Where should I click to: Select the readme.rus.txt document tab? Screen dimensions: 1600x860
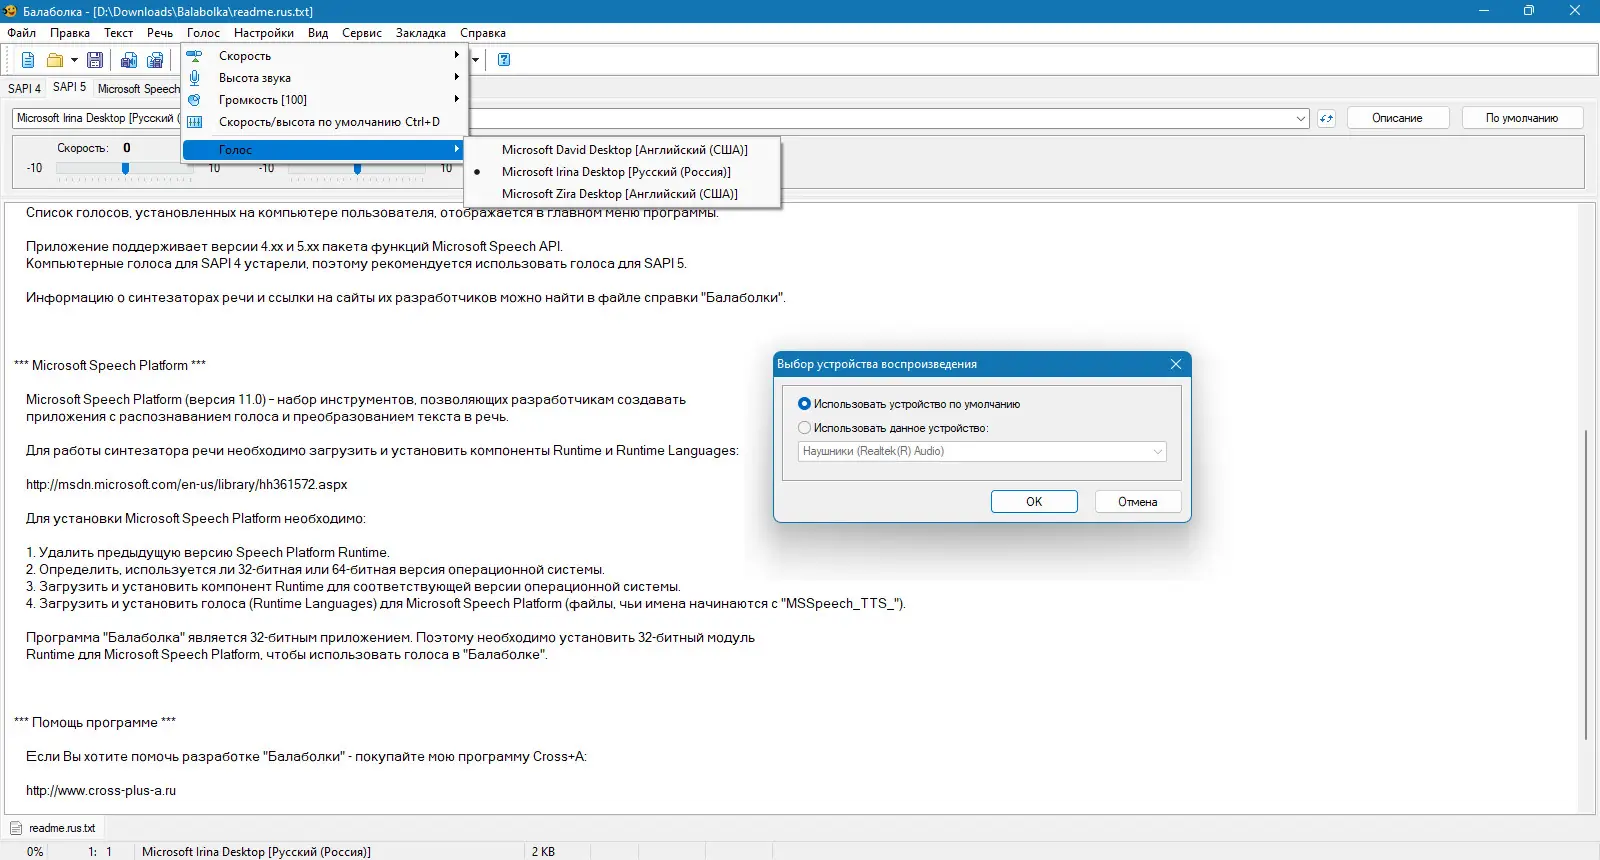tap(54, 828)
